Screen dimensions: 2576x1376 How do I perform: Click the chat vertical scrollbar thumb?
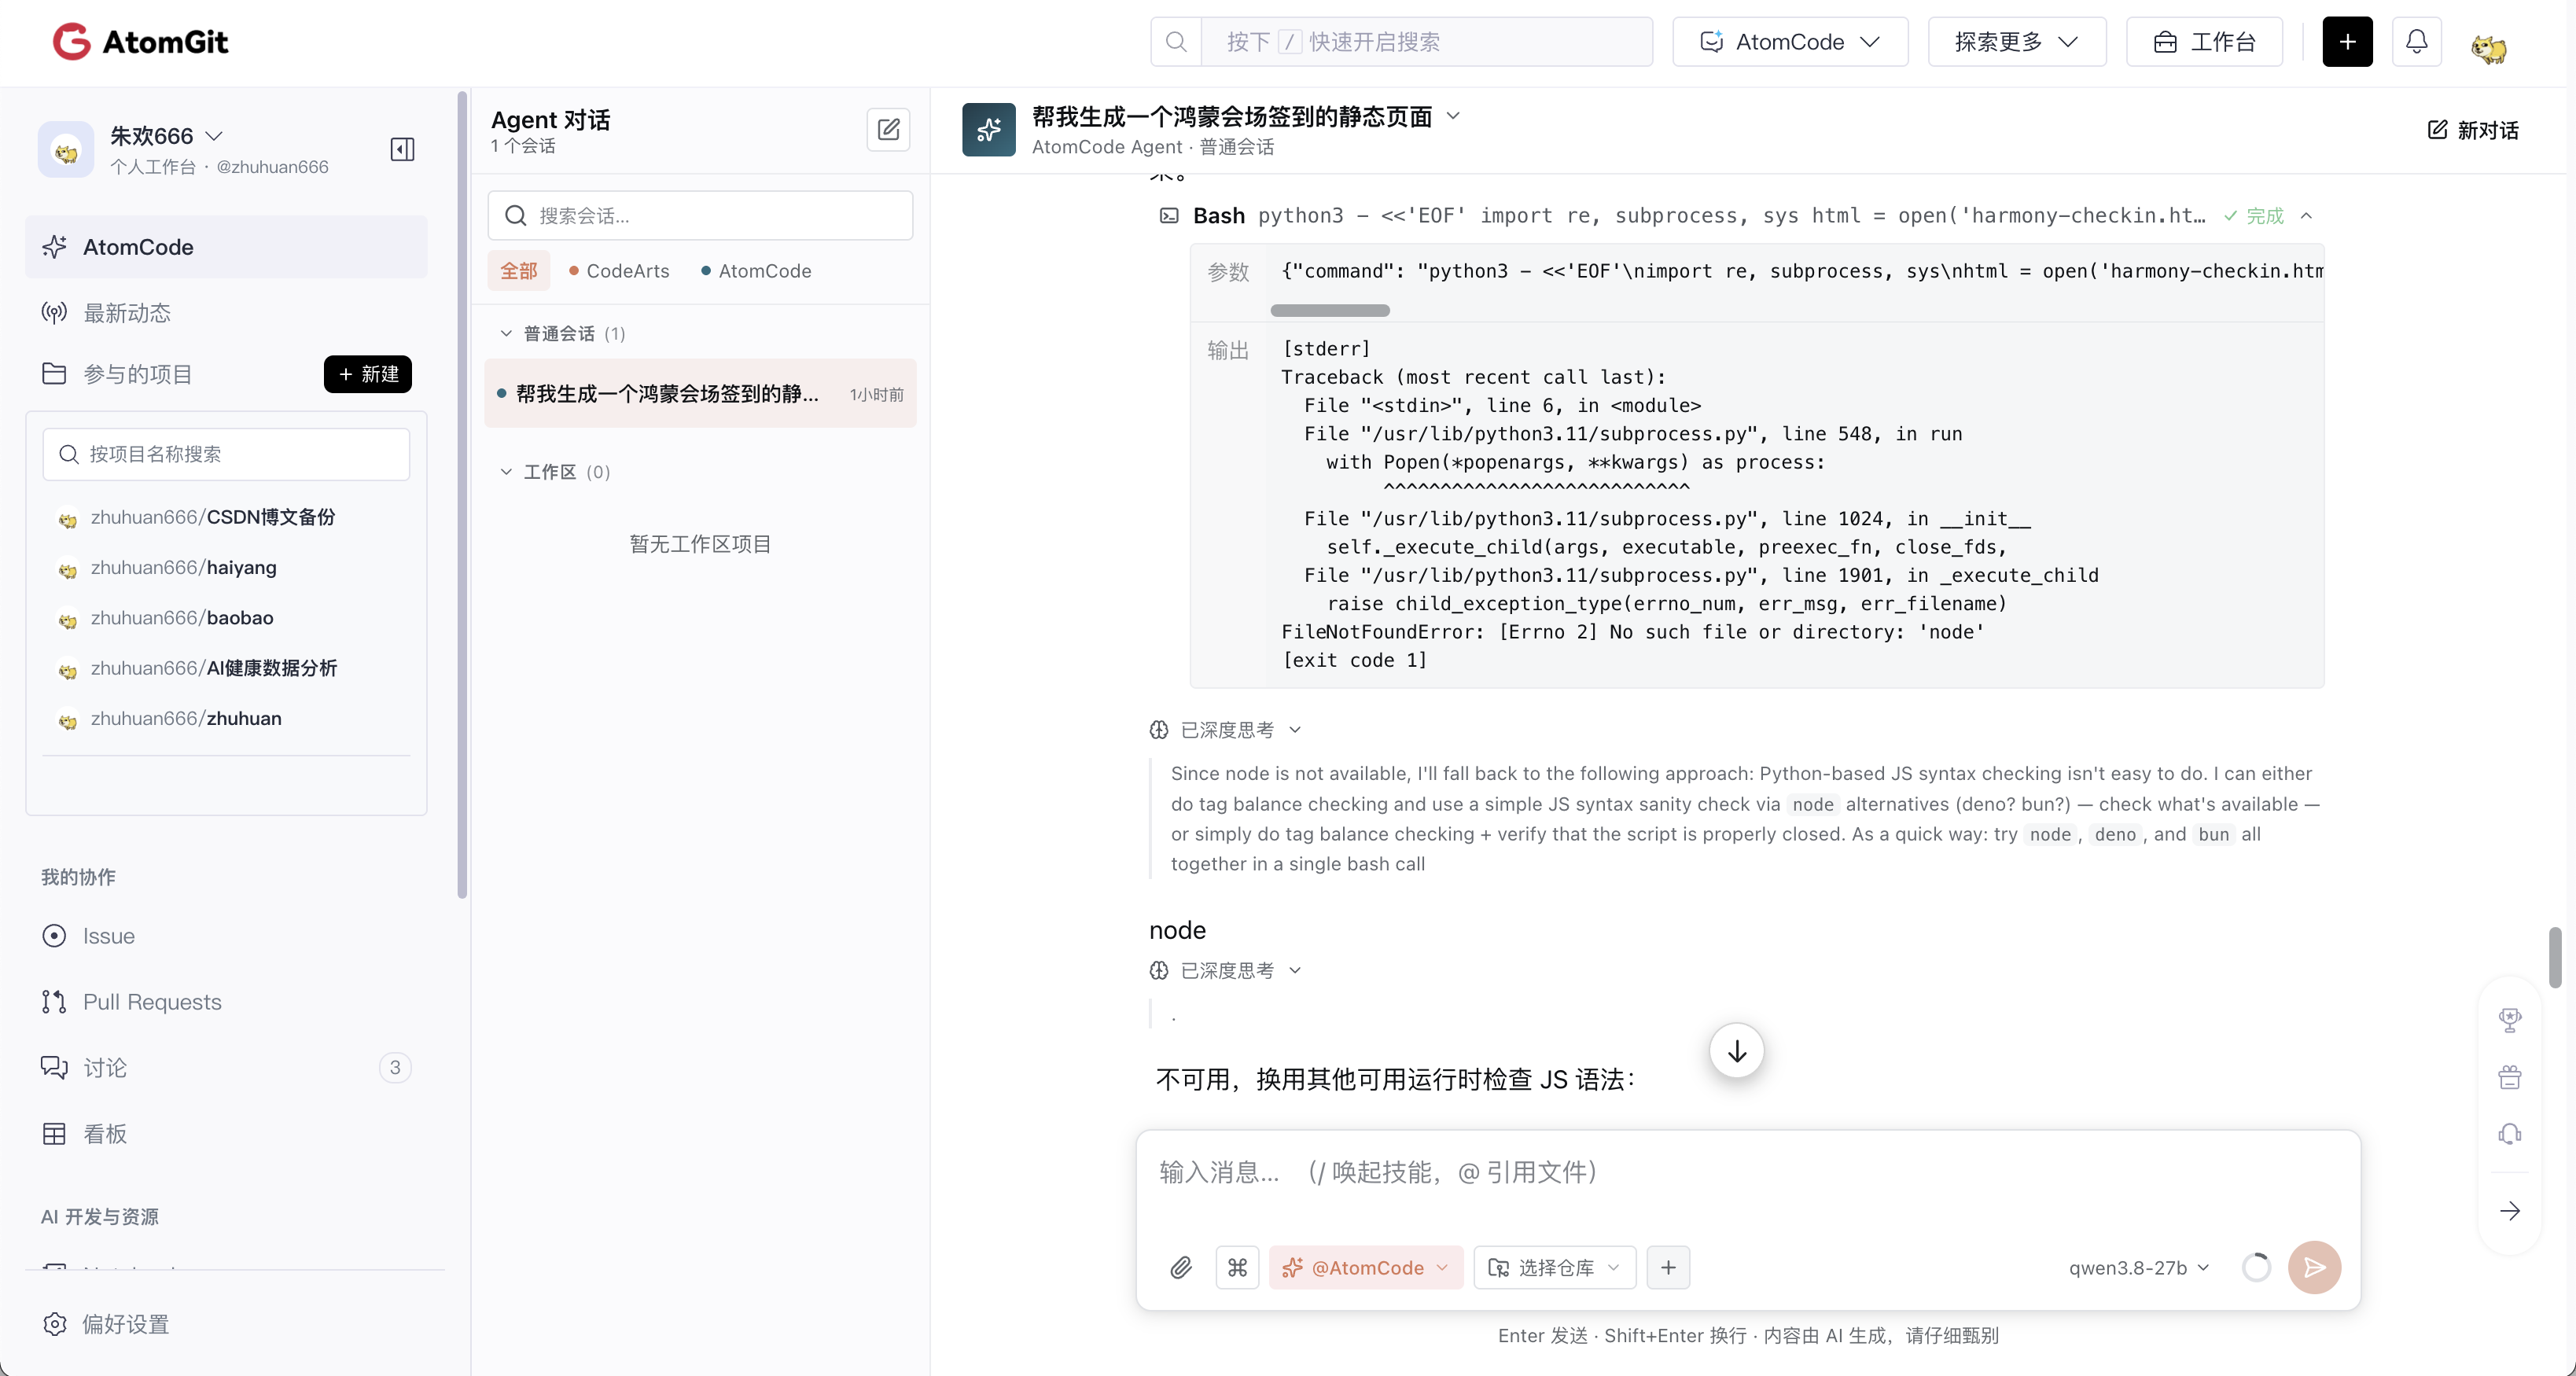coord(2554,957)
